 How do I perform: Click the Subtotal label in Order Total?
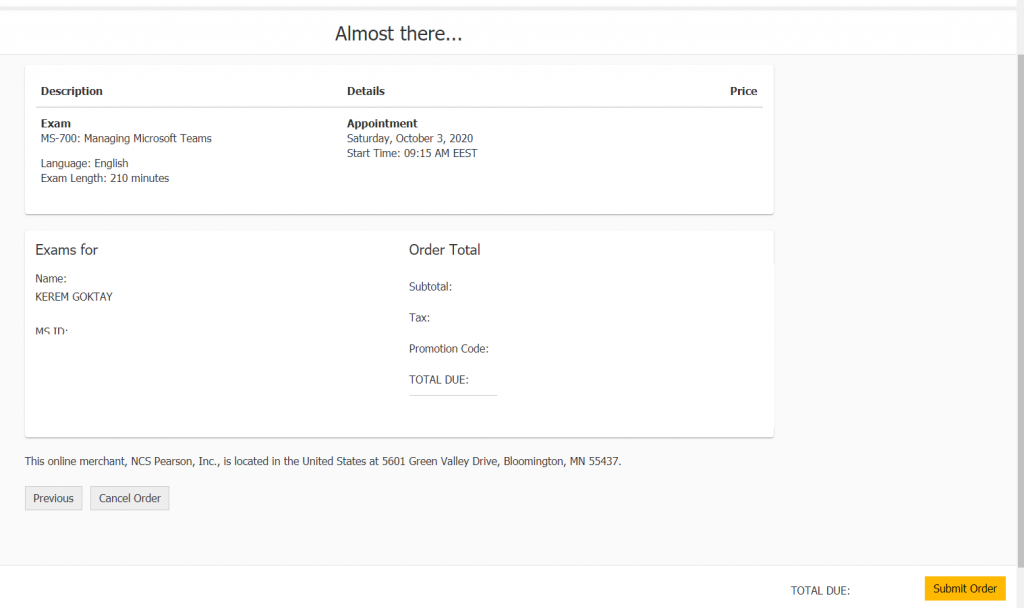(x=430, y=287)
